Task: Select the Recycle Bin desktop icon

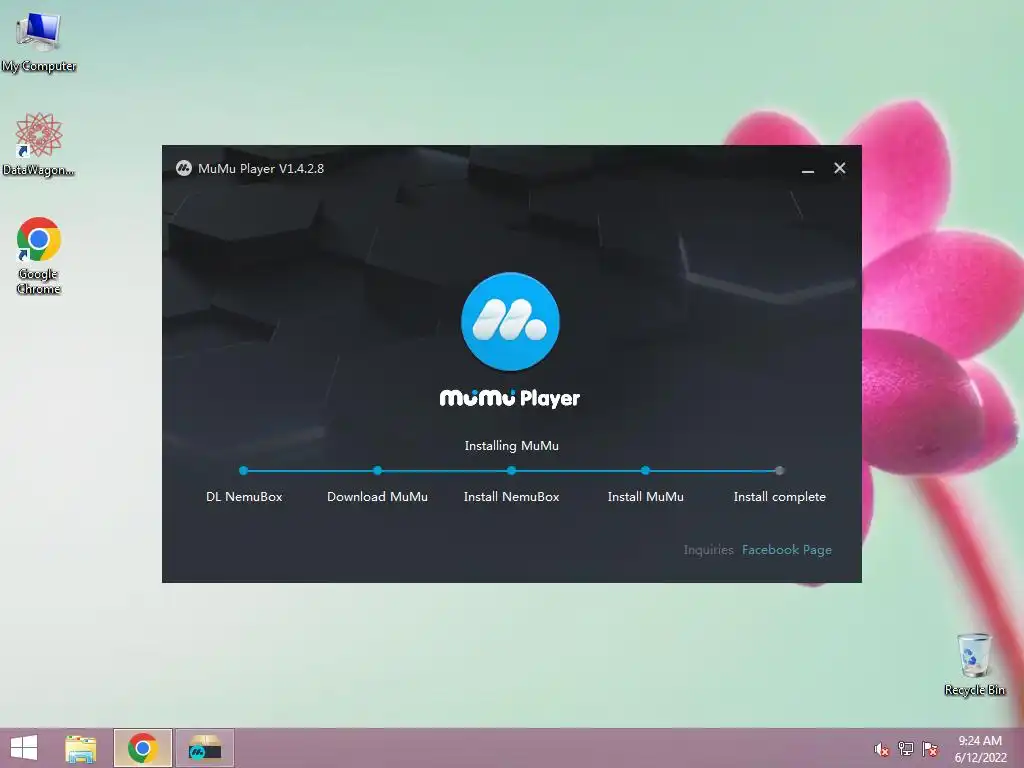Action: point(974,664)
